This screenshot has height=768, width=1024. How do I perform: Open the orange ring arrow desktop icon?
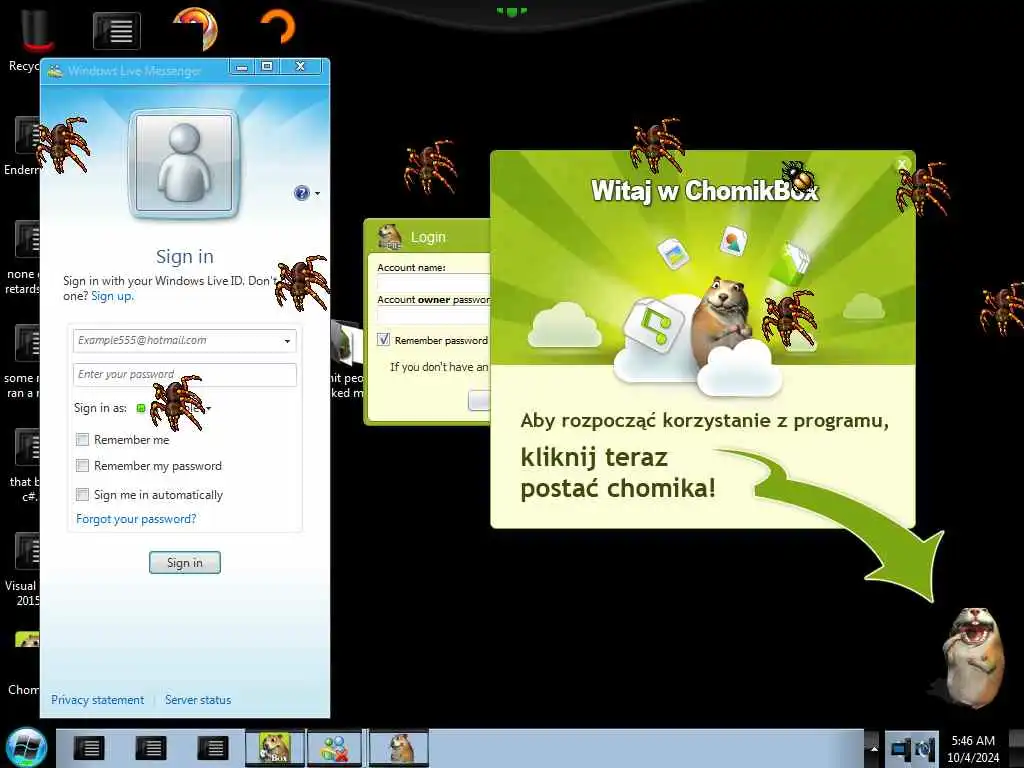point(278,27)
